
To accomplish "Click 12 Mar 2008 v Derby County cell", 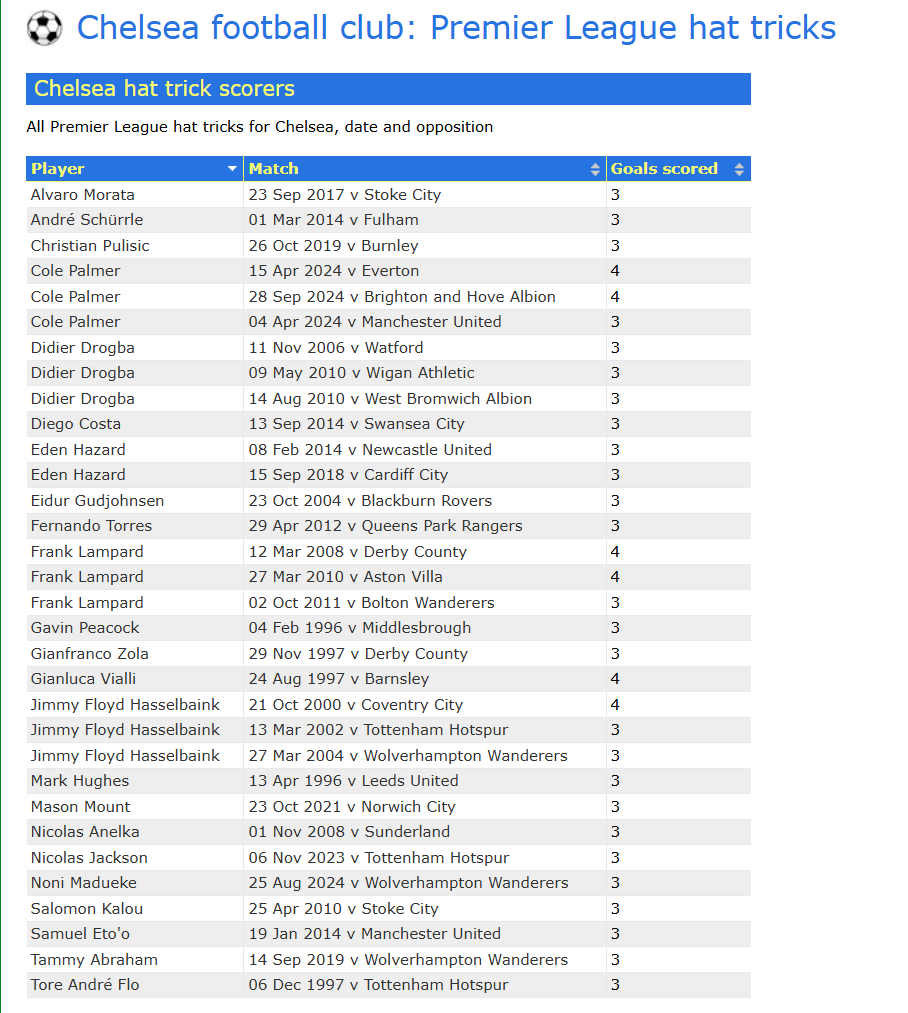I will (425, 552).
